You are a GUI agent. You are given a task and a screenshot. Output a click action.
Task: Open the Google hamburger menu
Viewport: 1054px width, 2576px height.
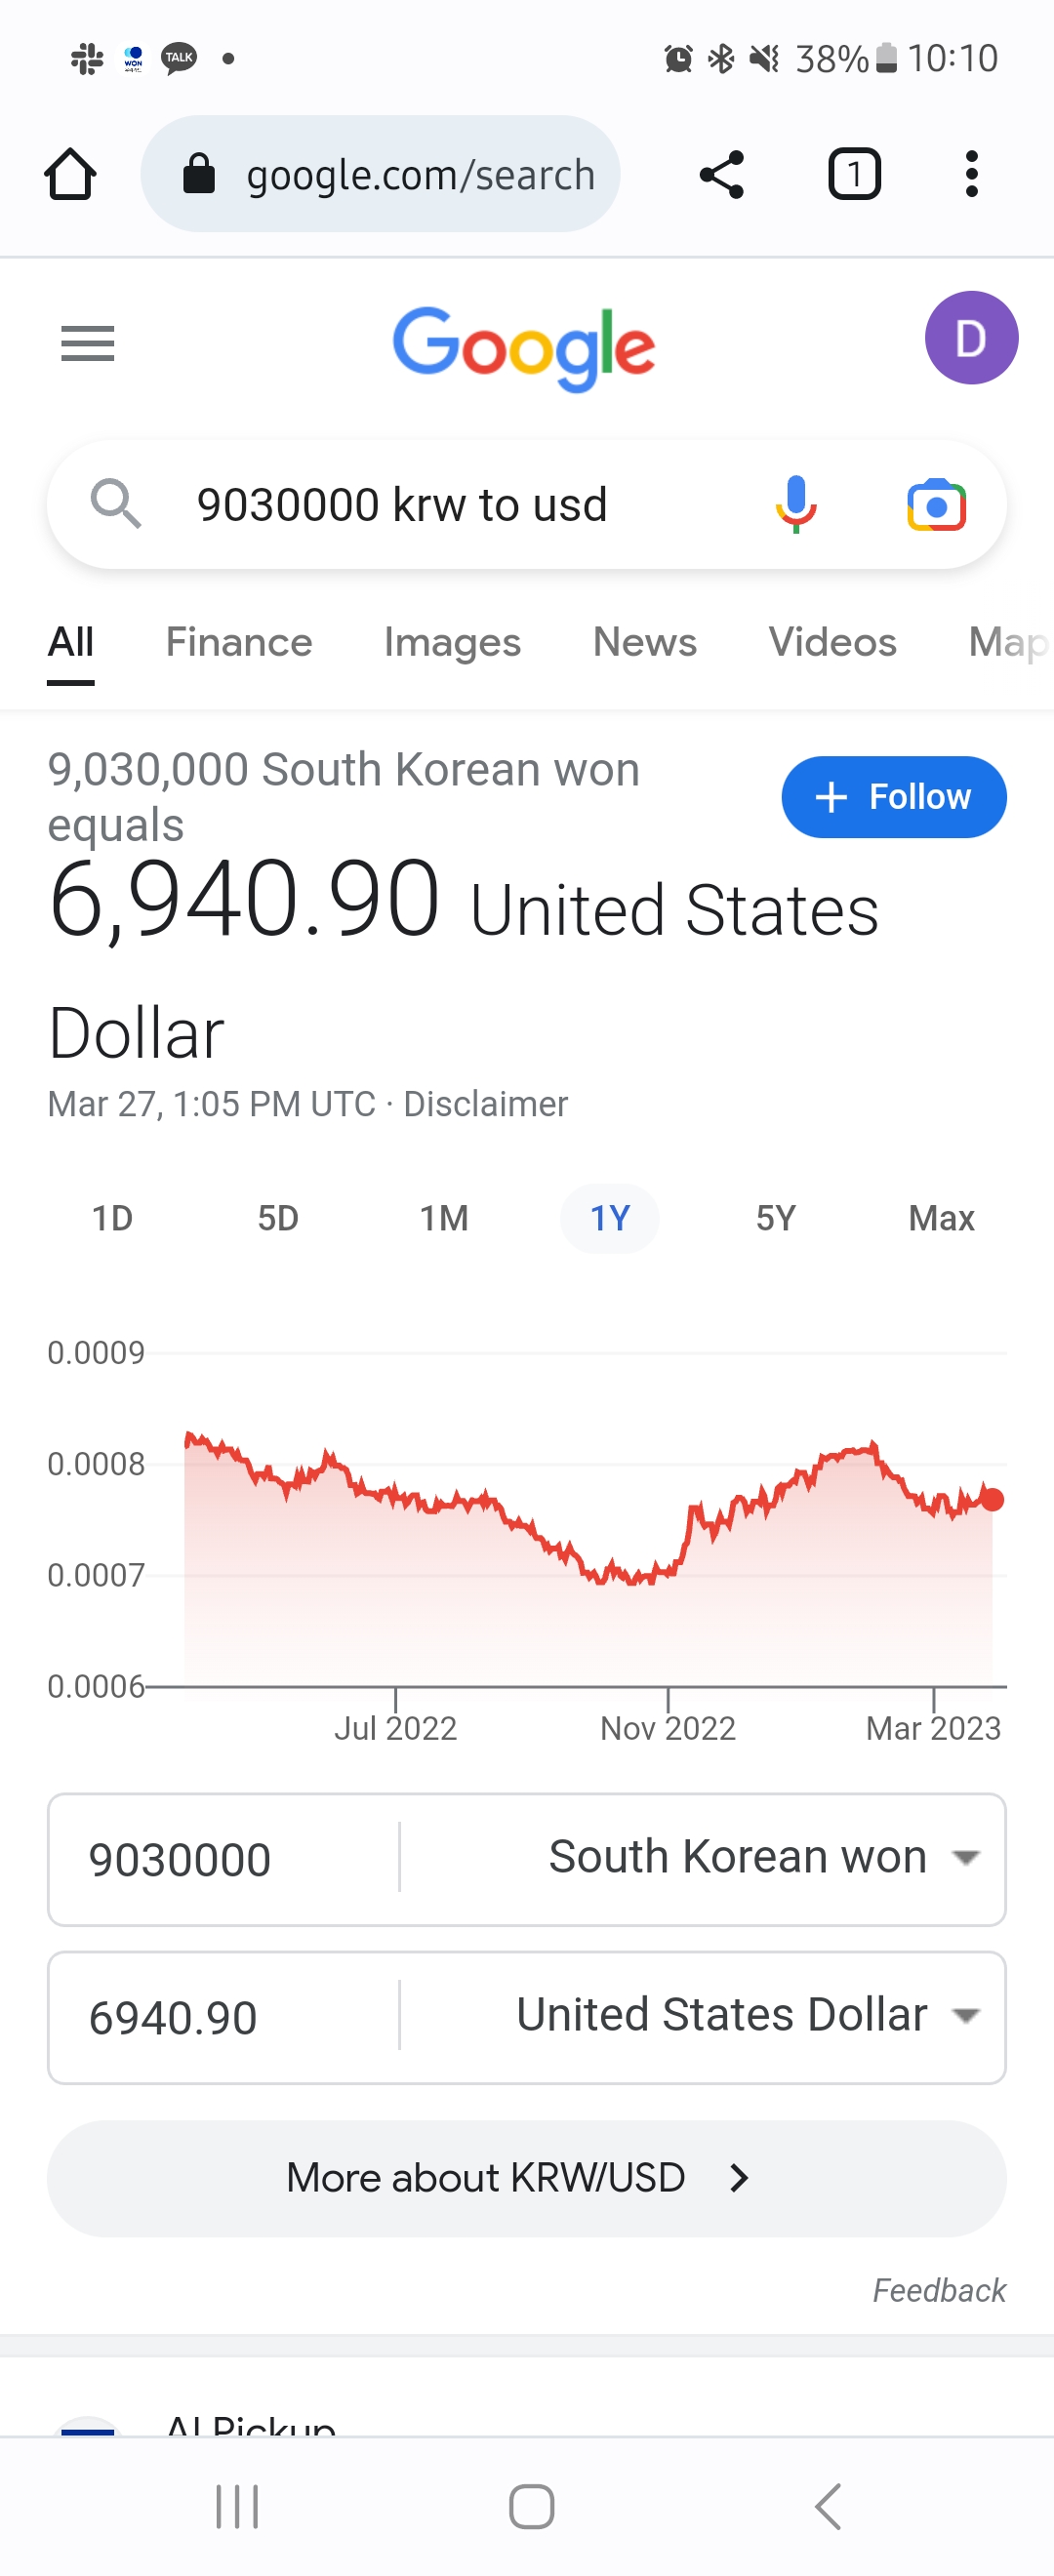(x=88, y=344)
